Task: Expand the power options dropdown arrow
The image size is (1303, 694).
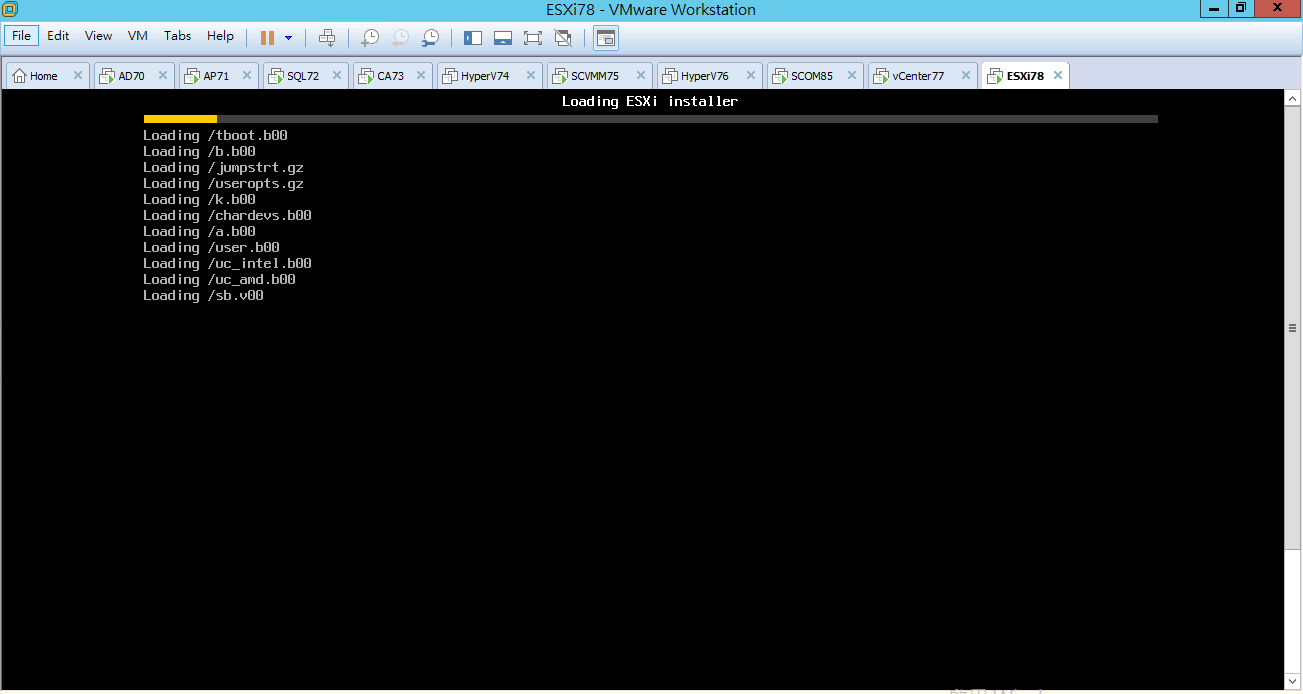Action: pyautogui.click(x=289, y=38)
